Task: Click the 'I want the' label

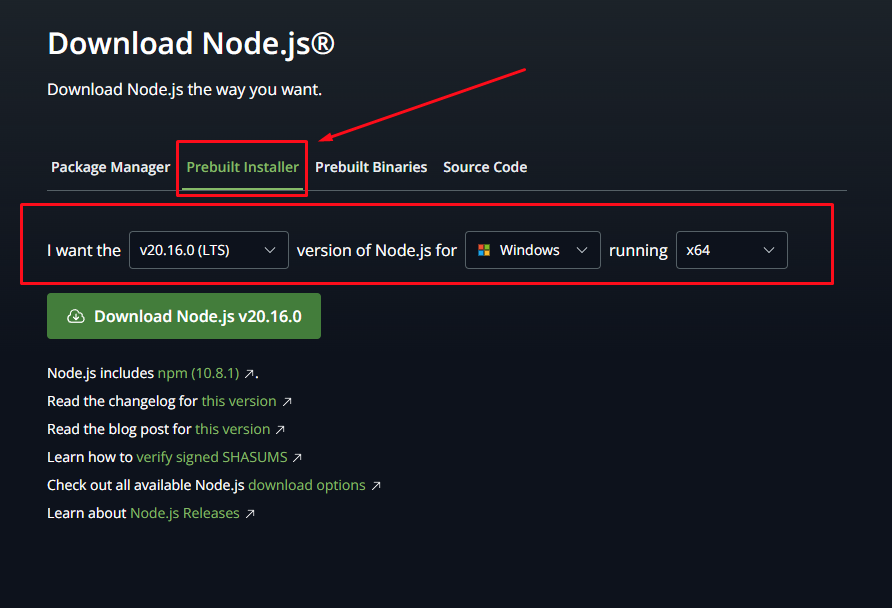Action: point(84,250)
